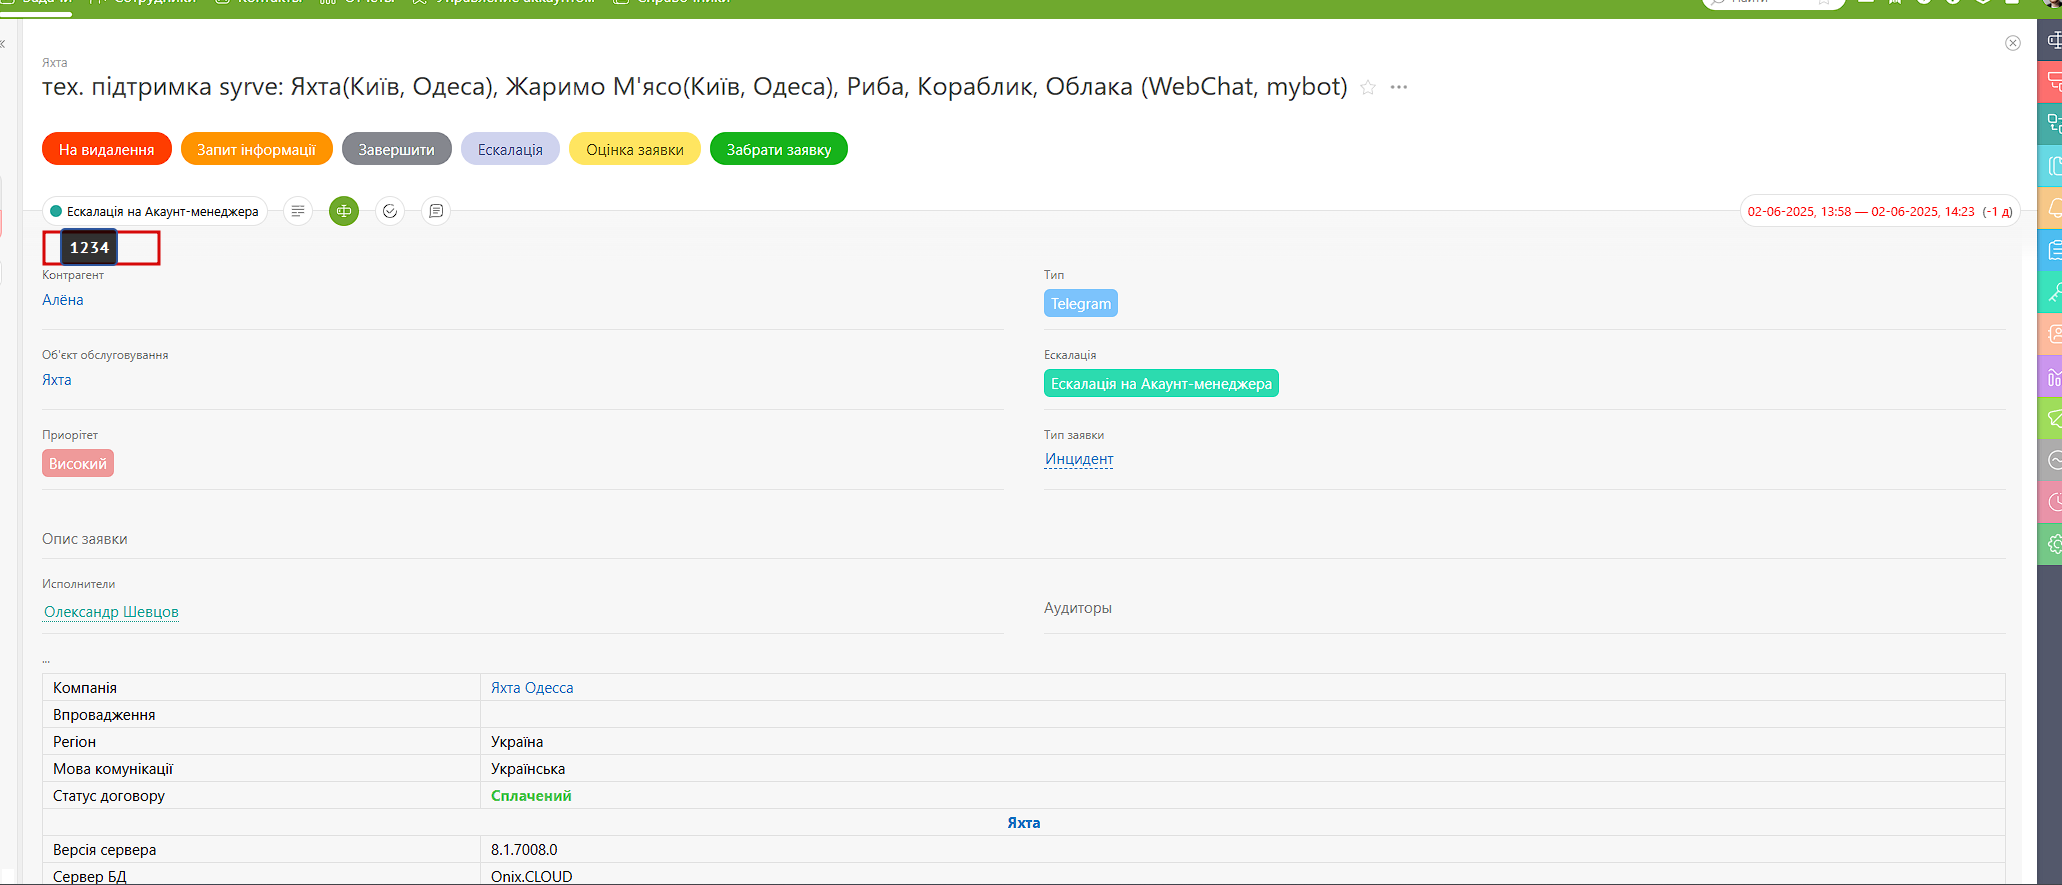Open the company link 'Яхта Одесса'
This screenshot has height=885, width=2062.
pyautogui.click(x=532, y=688)
